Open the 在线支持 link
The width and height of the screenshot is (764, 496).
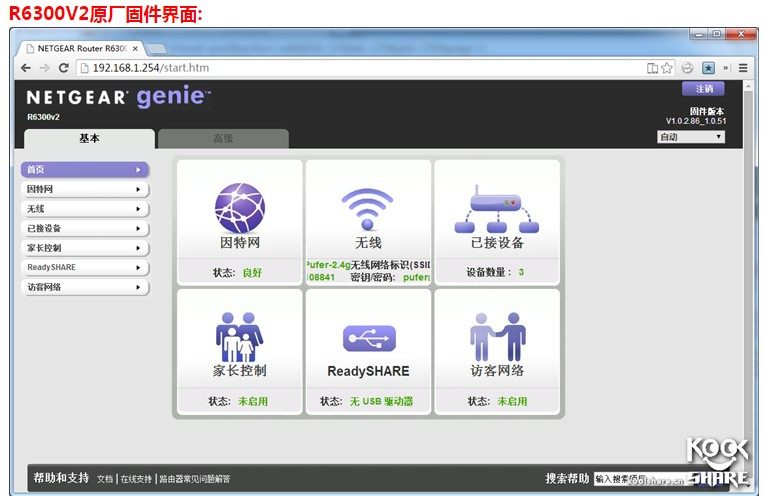(x=136, y=479)
